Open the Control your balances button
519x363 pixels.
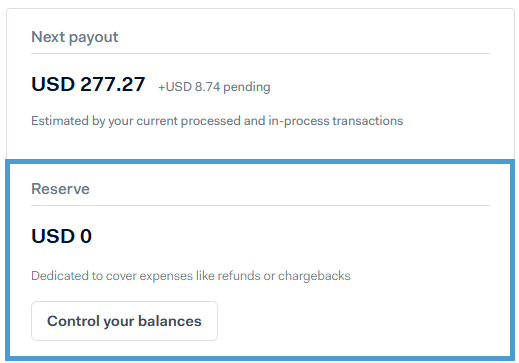tap(124, 321)
